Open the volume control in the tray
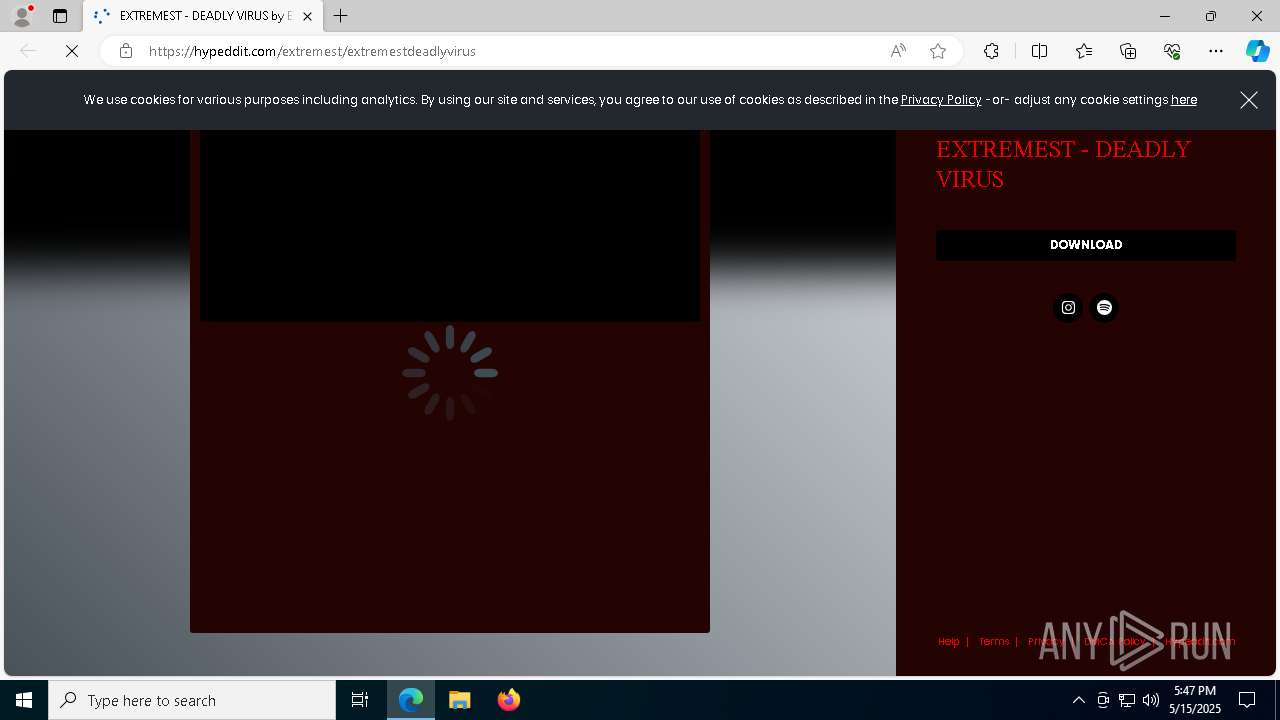Screen dimensions: 1280x720 coord(1151,700)
